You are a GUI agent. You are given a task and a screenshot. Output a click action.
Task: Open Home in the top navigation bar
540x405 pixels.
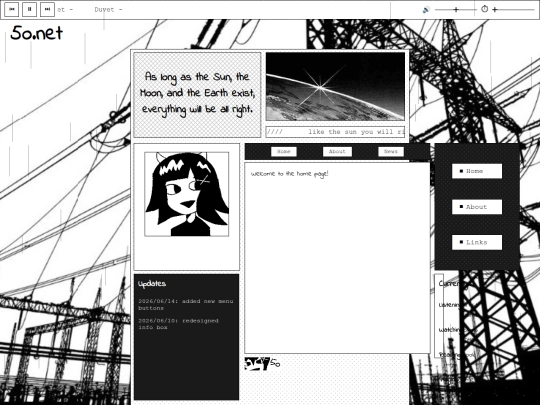coord(284,152)
